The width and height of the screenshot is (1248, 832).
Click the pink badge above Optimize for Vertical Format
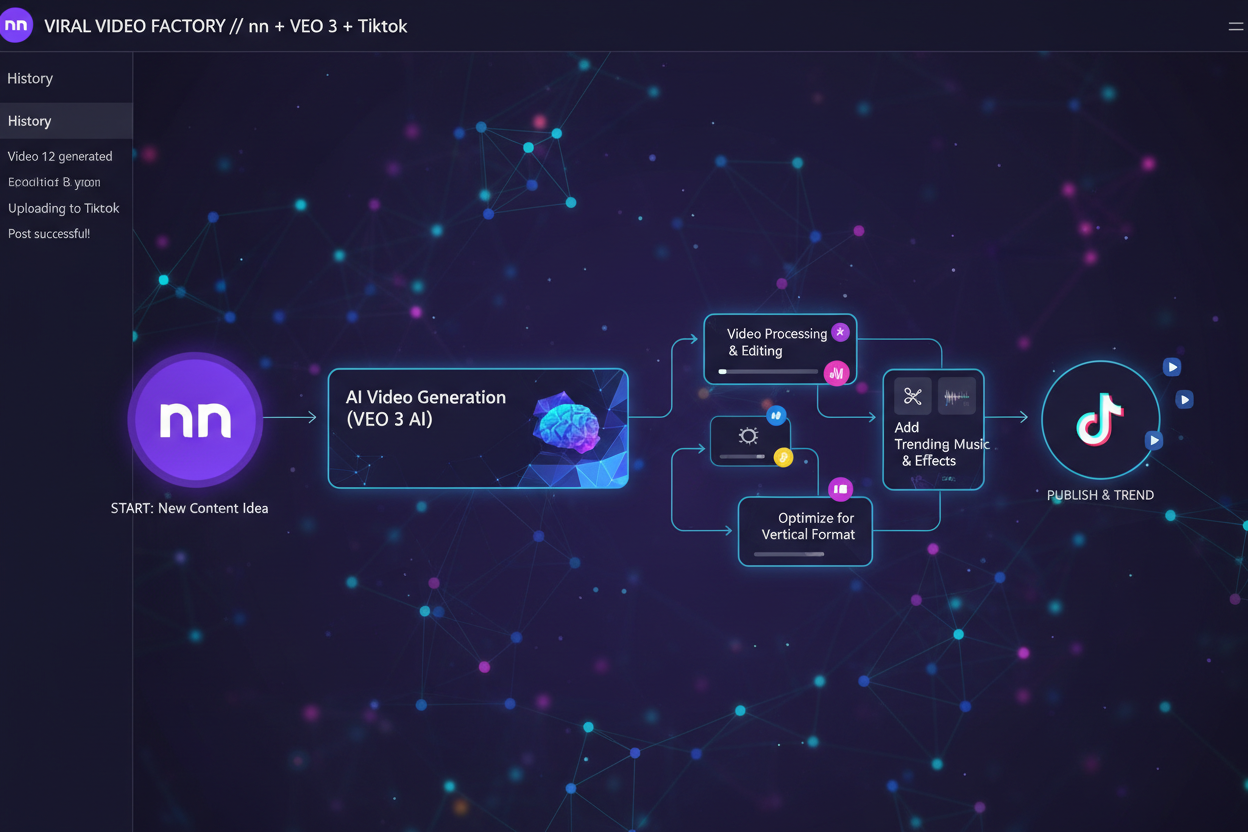(x=840, y=489)
